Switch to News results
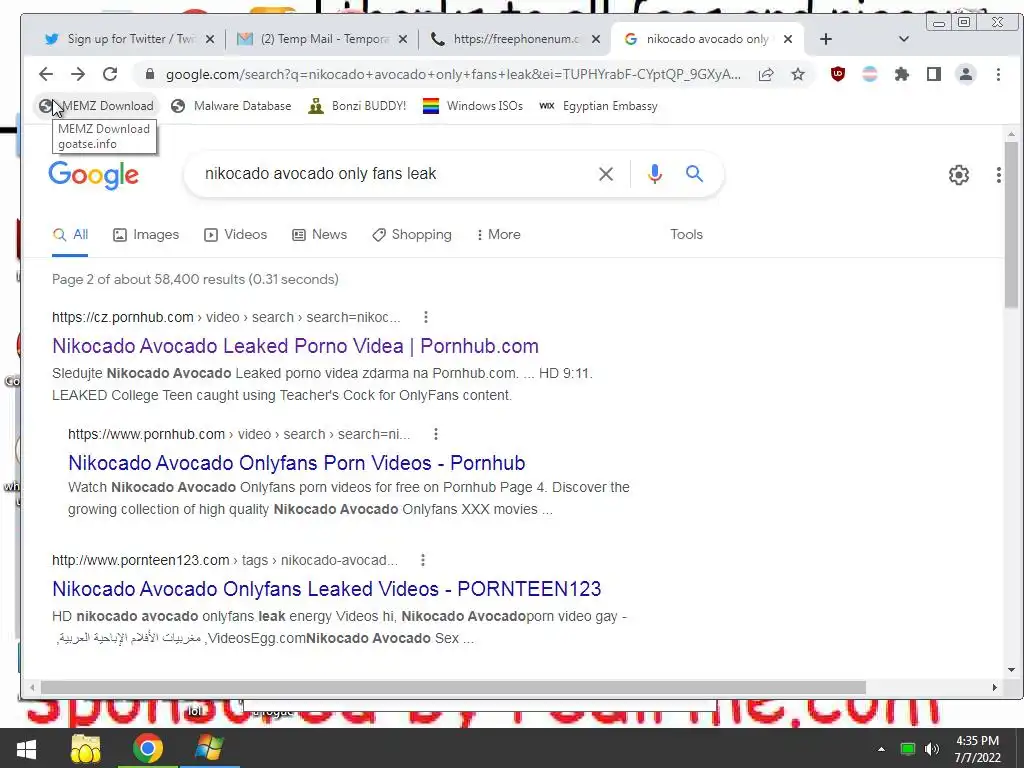Viewport: 1024px width, 768px height. pyautogui.click(x=319, y=234)
